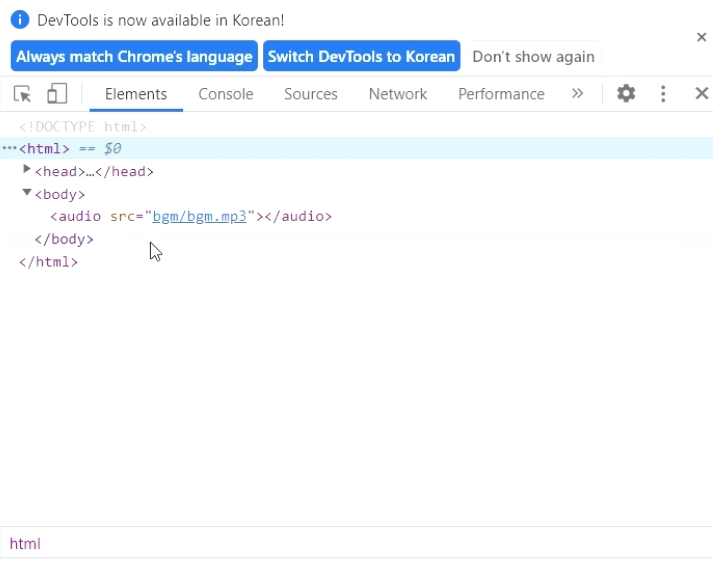Screen dimensions: 713x562
Task: Close the DevTools panel
Action: click(702, 94)
